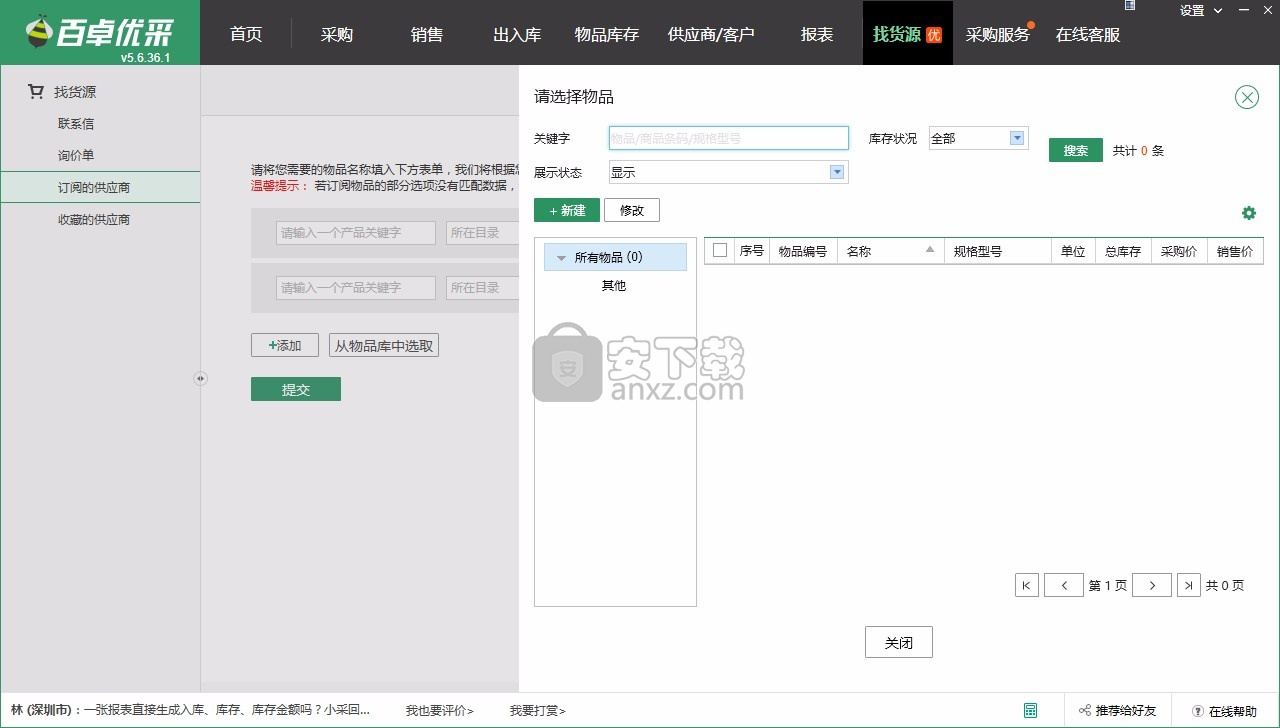Click the green 提交 button

pyautogui.click(x=296, y=389)
